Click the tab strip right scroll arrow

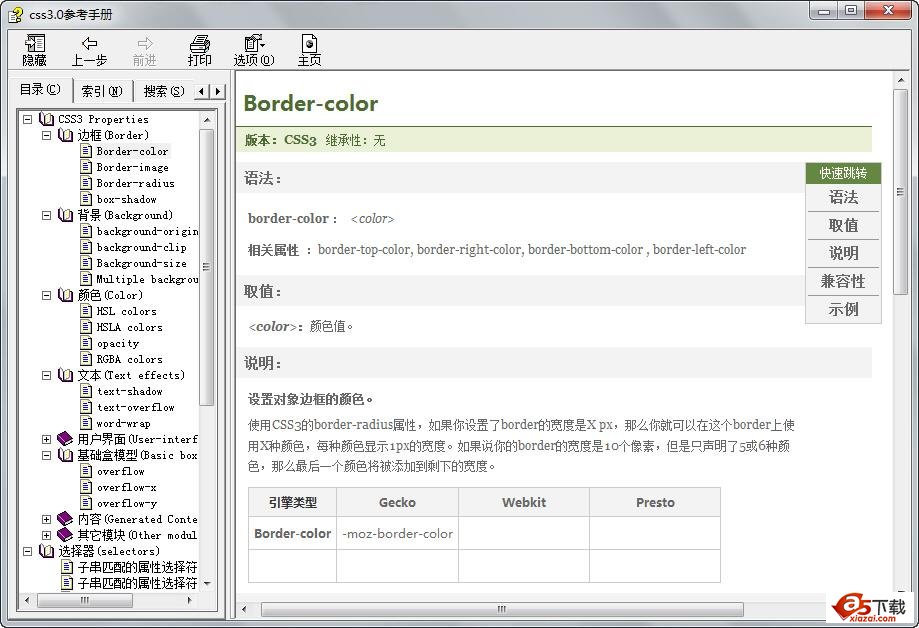[218, 91]
